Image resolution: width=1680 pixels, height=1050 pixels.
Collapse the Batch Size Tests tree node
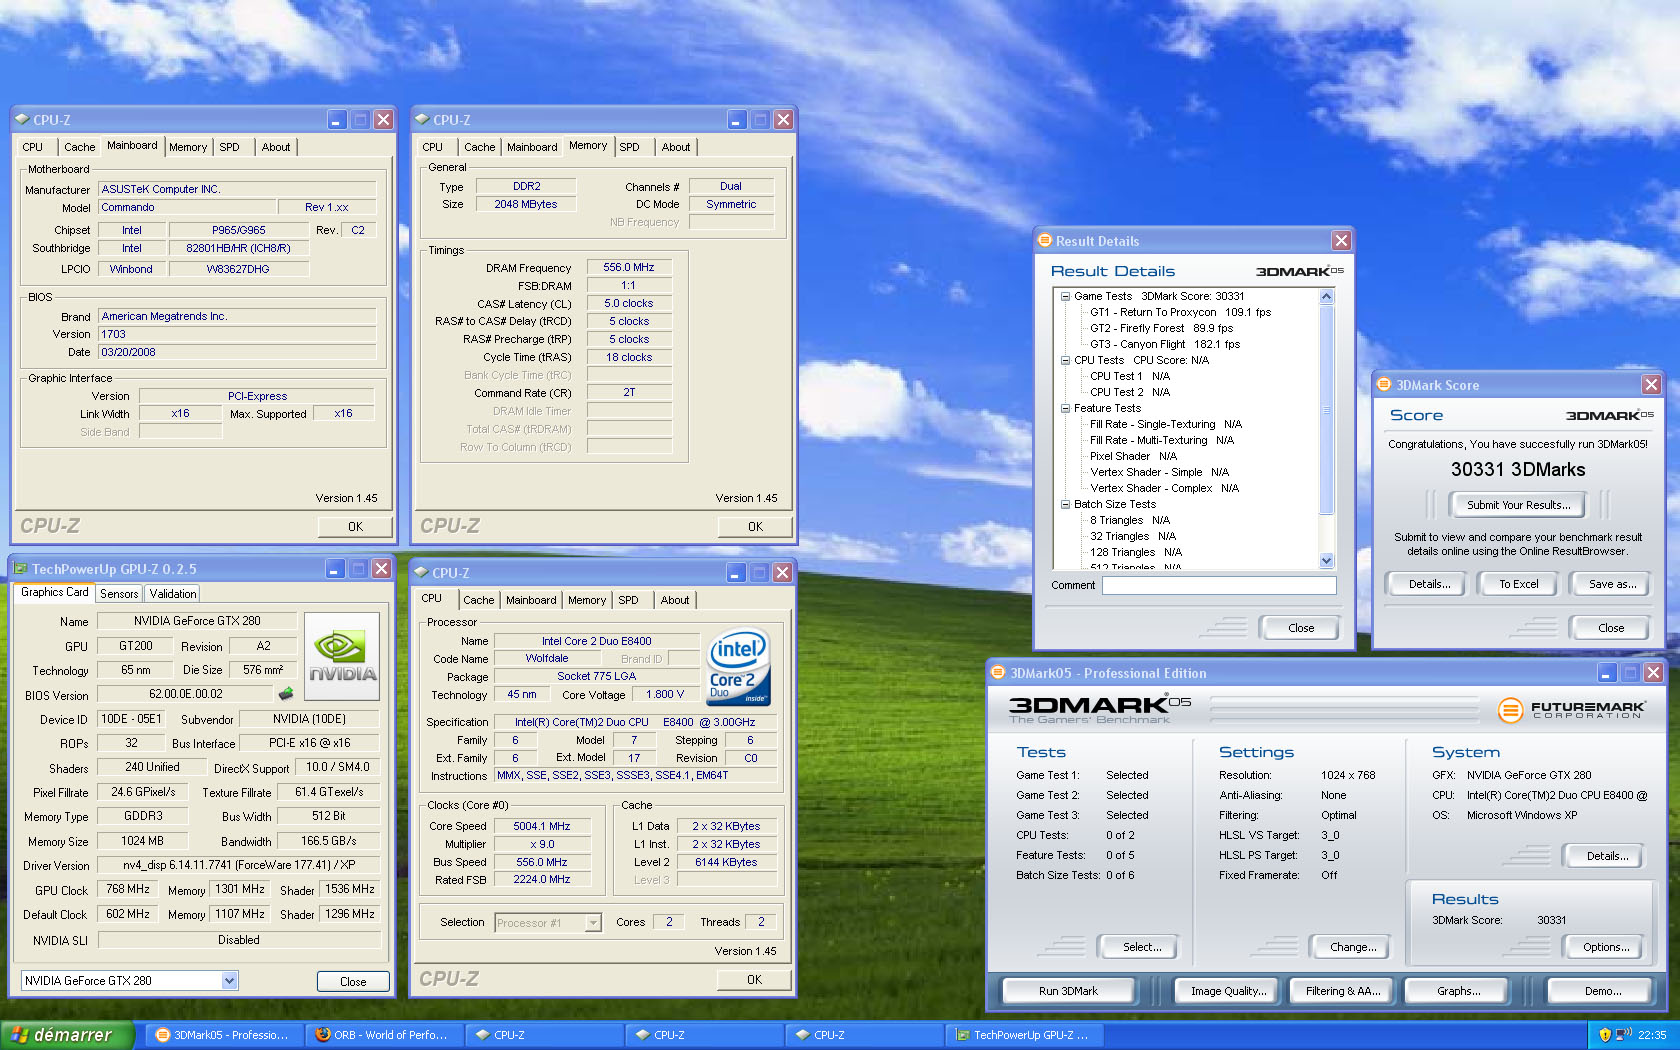click(x=1065, y=504)
